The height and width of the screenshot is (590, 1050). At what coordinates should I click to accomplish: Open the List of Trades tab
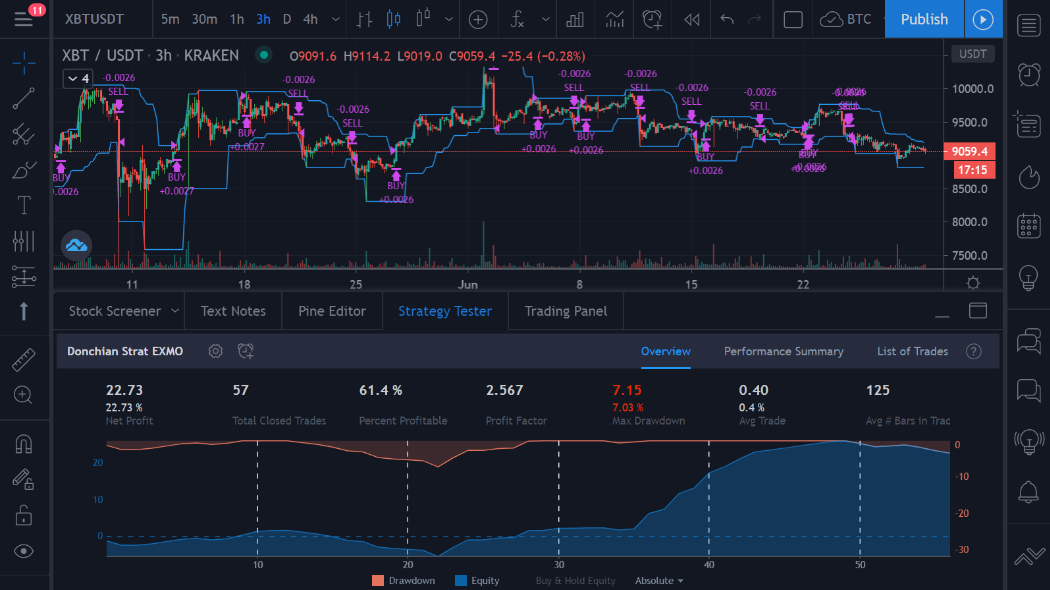912,351
